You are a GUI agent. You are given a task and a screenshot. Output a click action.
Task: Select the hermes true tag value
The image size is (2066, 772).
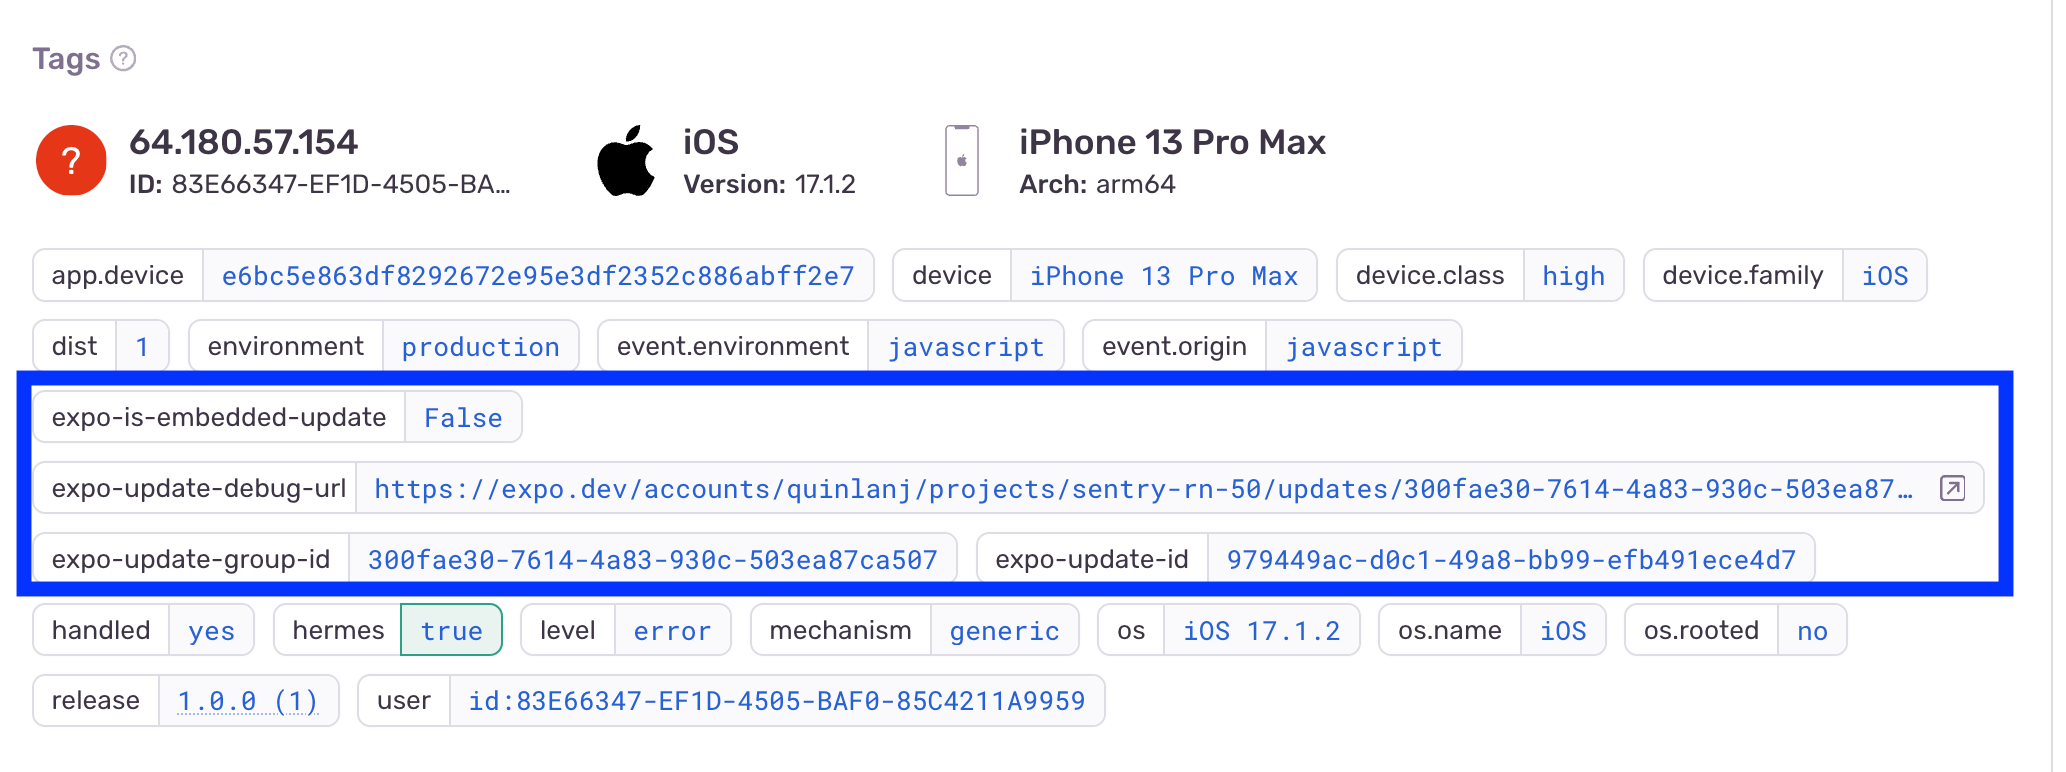pos(451,630)
